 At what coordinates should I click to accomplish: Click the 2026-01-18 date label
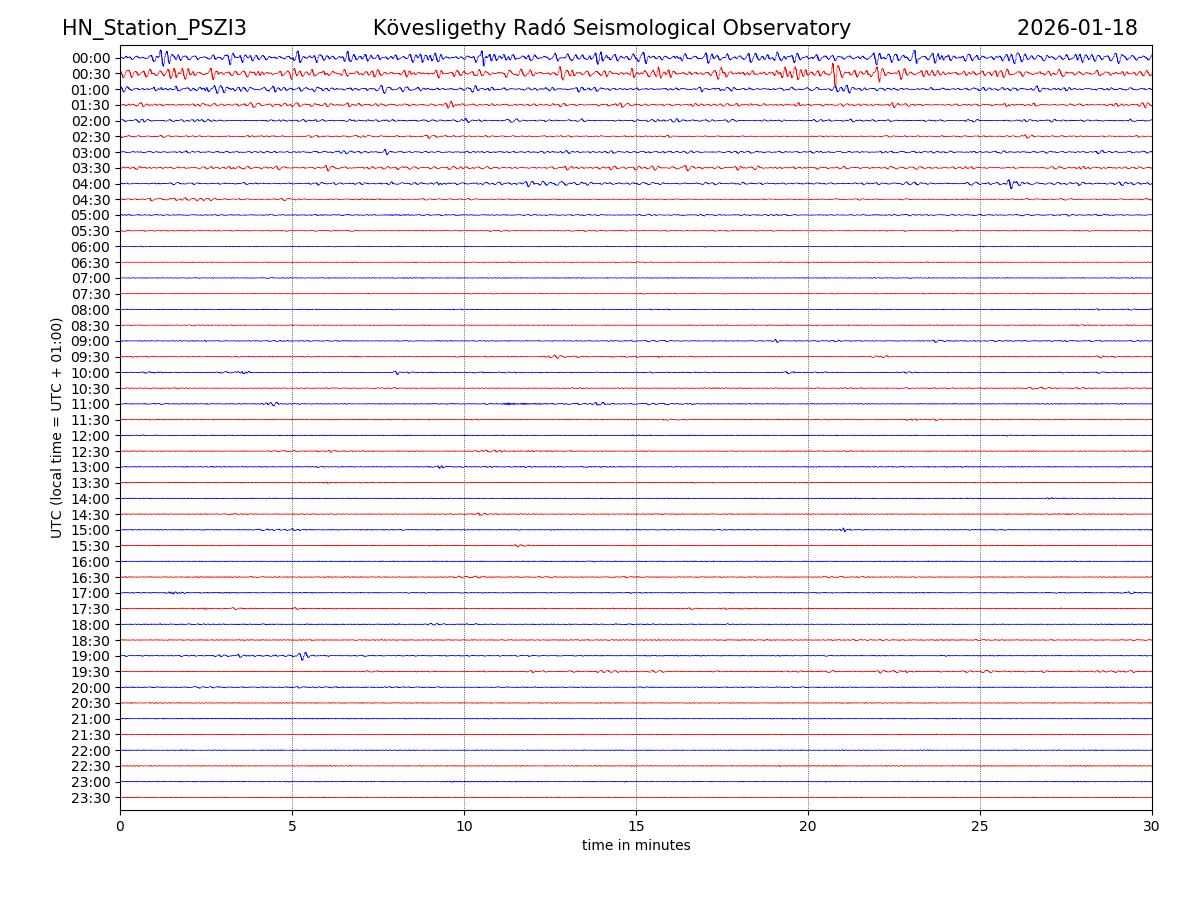(x=1076, y=28)
